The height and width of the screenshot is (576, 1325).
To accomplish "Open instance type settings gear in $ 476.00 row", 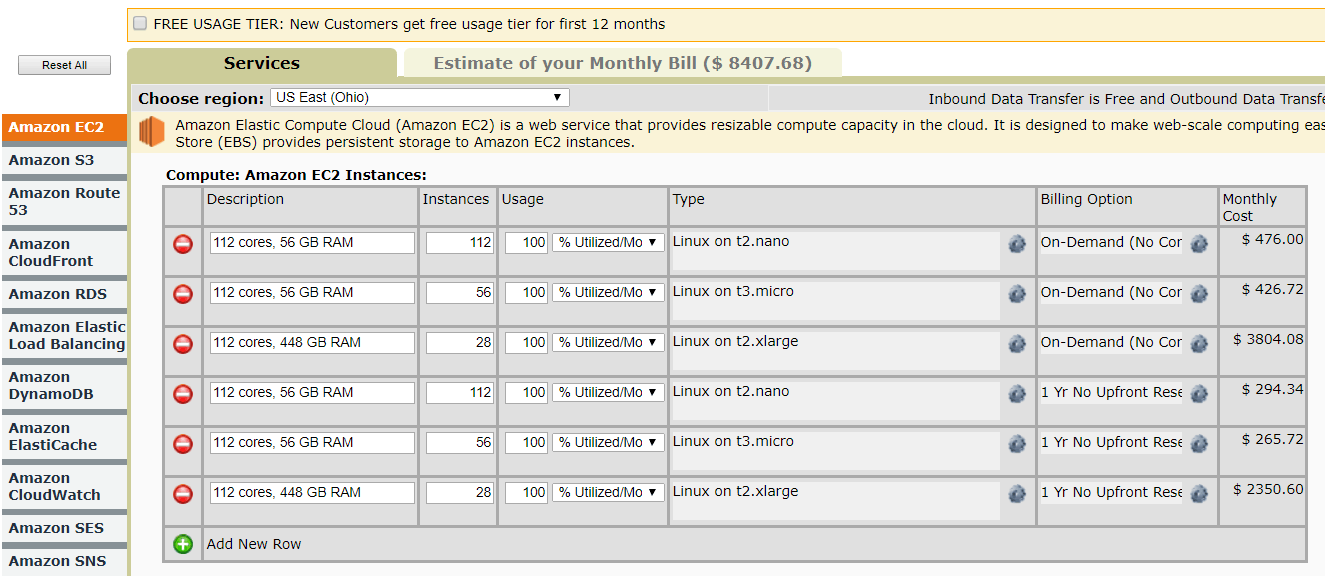I will 1017,244.
